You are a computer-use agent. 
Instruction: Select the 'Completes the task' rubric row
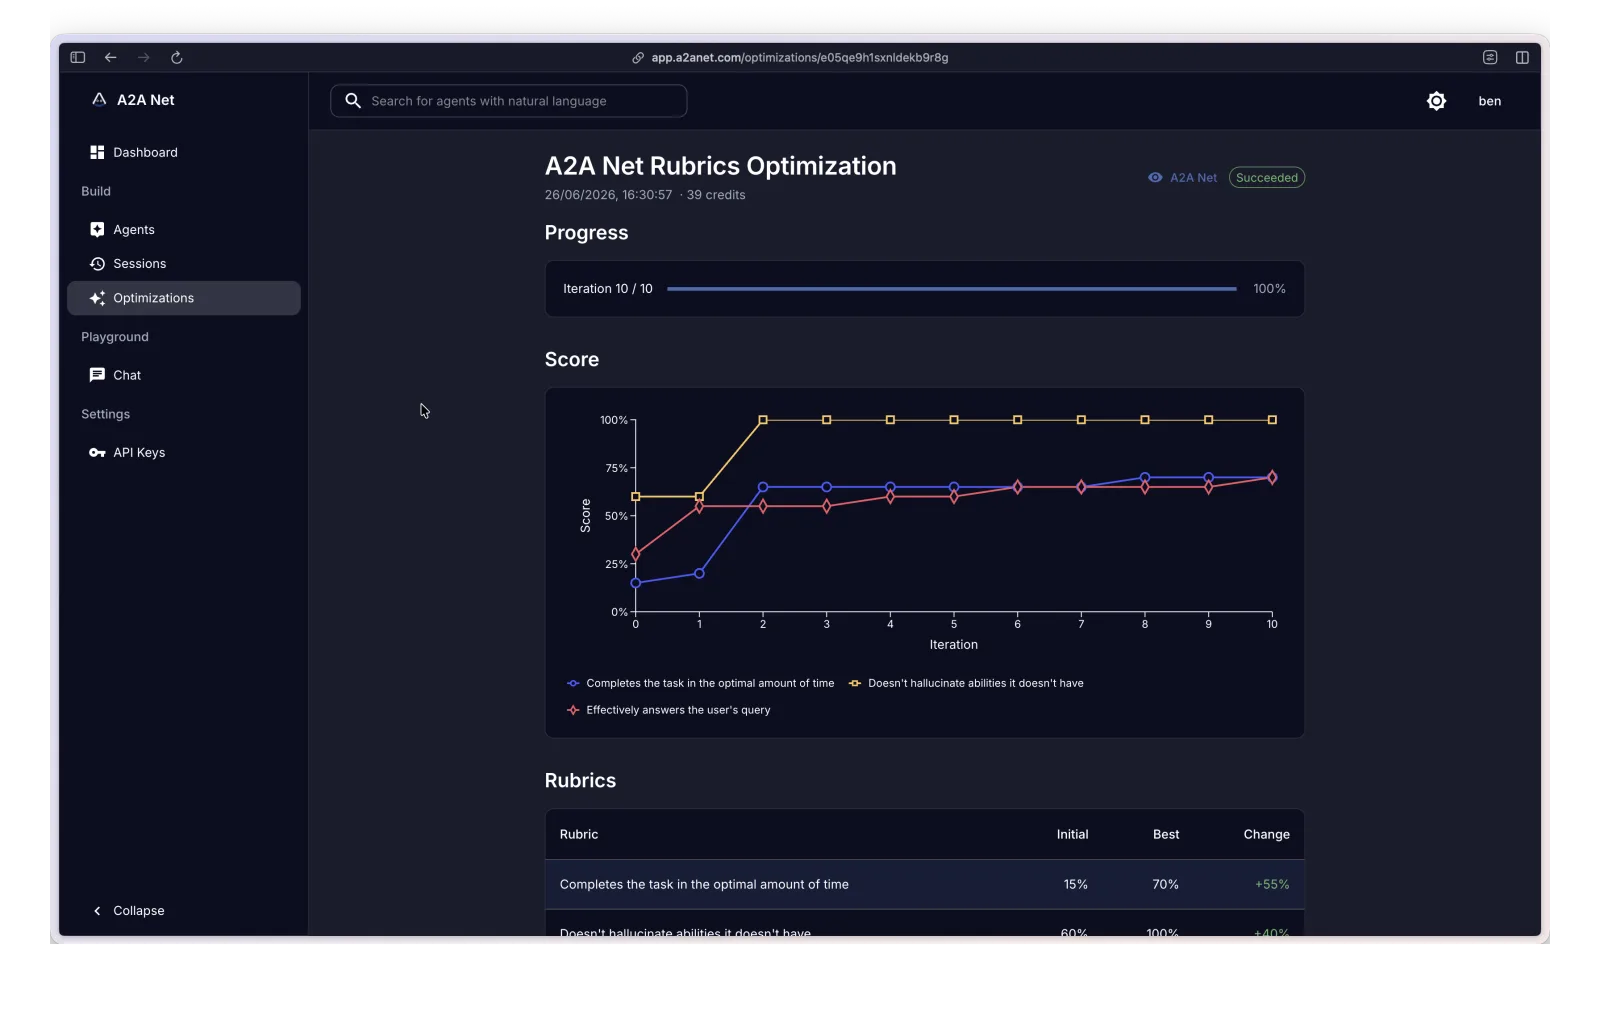point(925,885)
